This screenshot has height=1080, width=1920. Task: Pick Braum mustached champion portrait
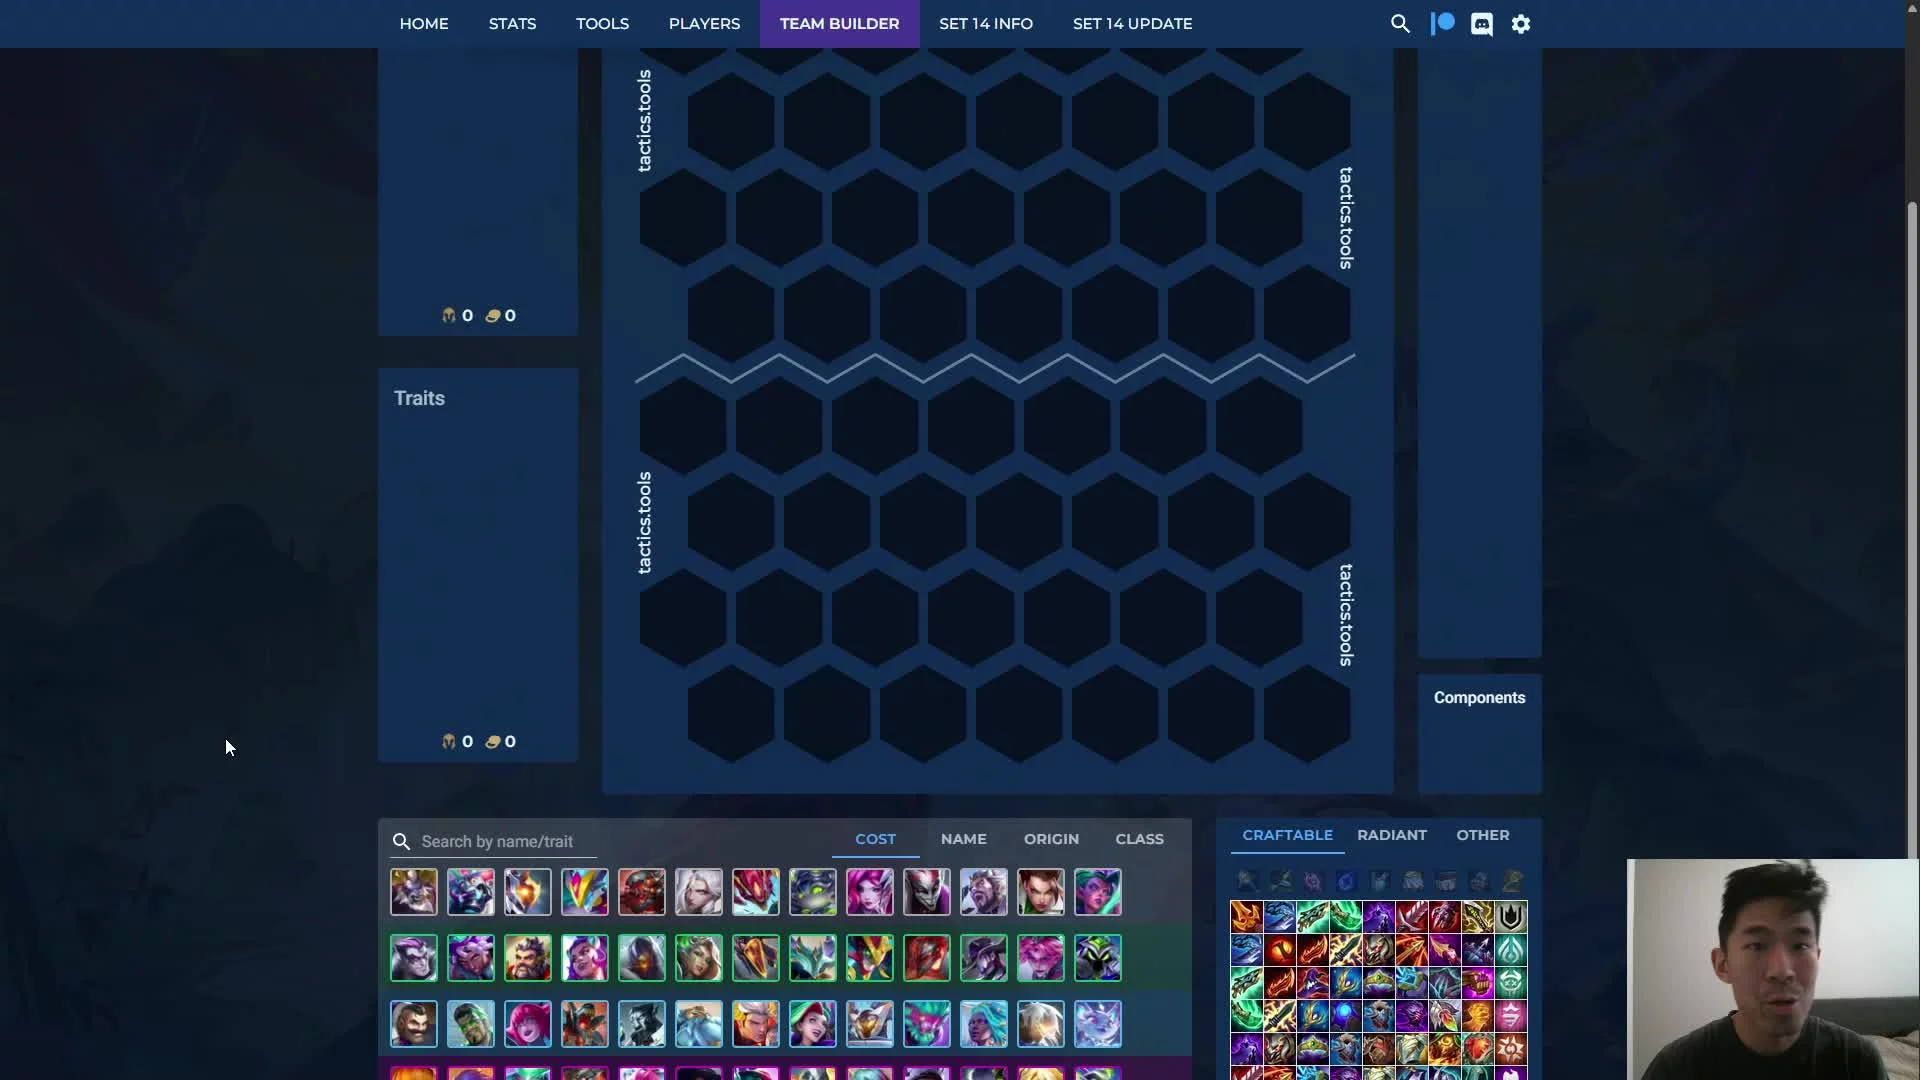point(413,1024)
